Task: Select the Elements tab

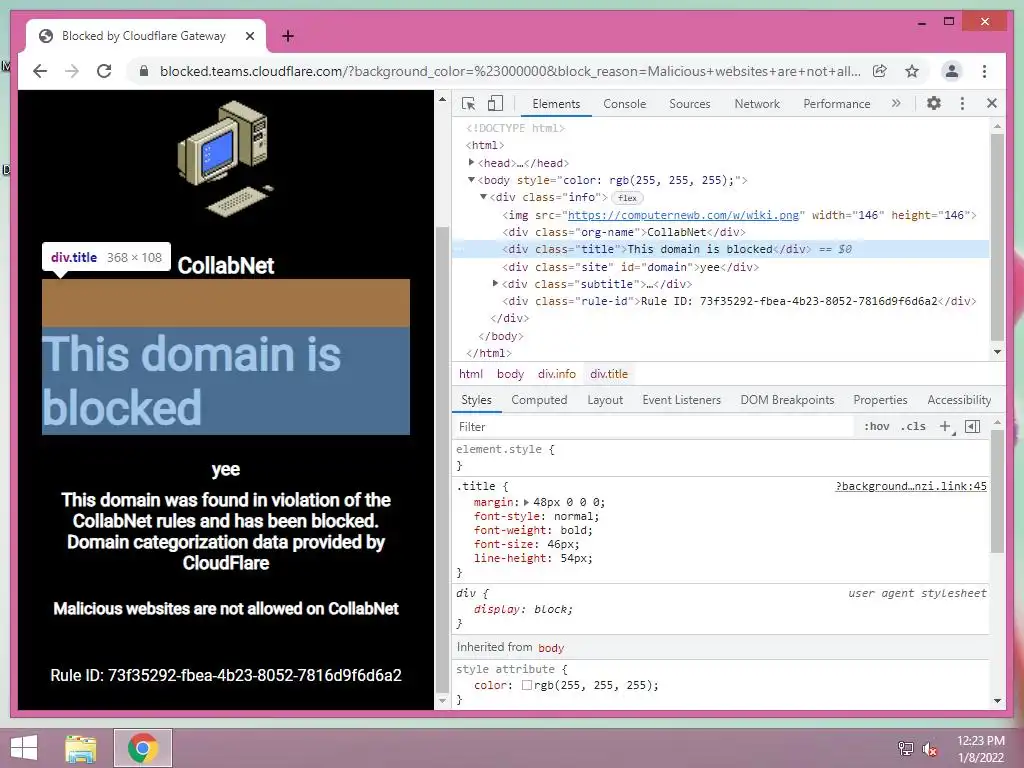Action: [556, 104]
